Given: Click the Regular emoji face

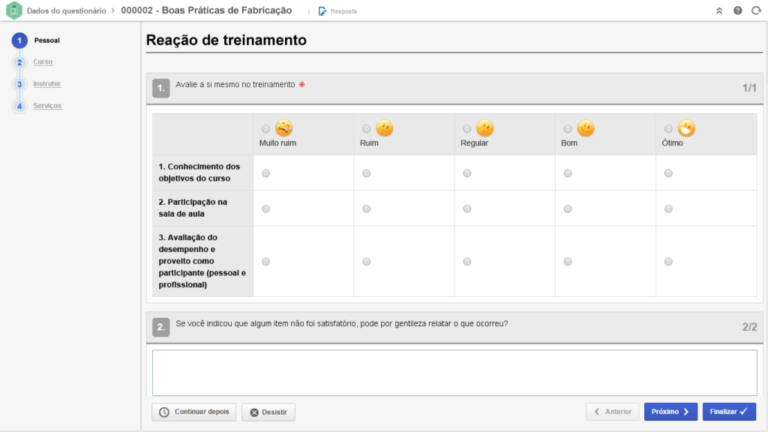Looking at the screenshot, I should coord(485,128).
